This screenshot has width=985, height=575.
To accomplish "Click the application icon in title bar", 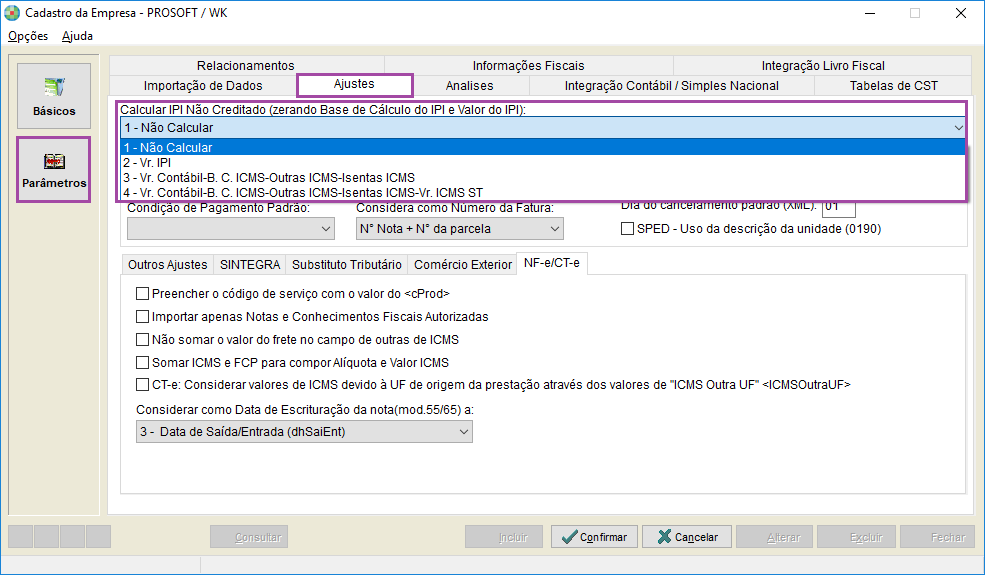I will 11,13.
